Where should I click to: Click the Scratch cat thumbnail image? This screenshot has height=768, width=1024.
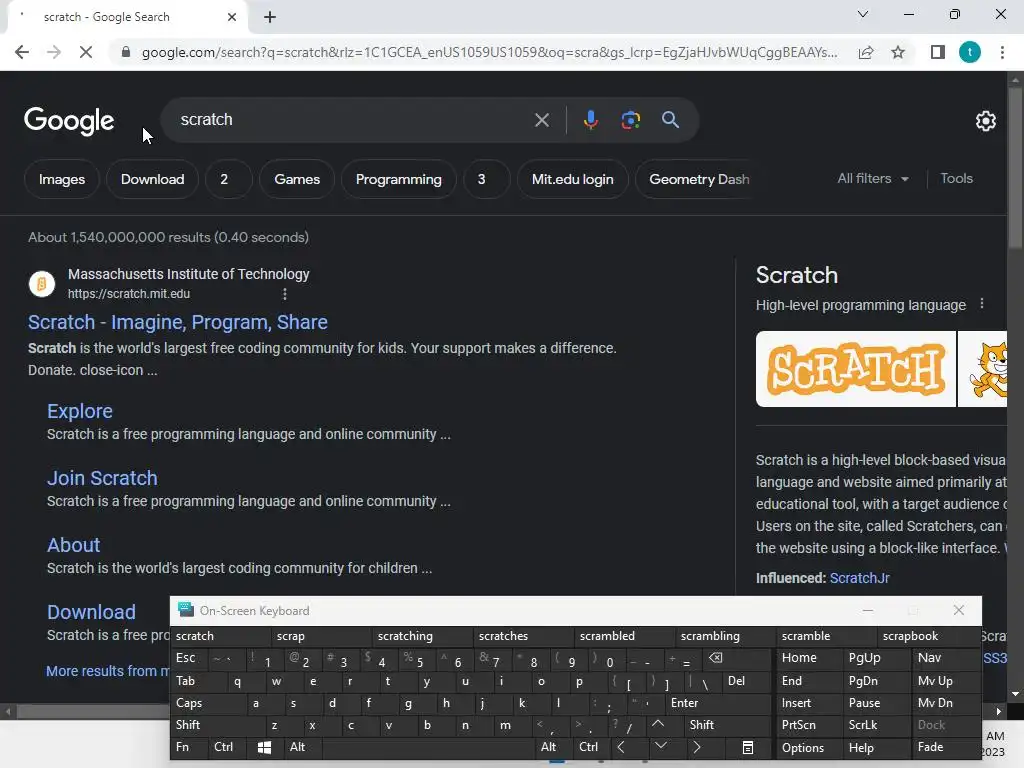click(x=983, y=369)
